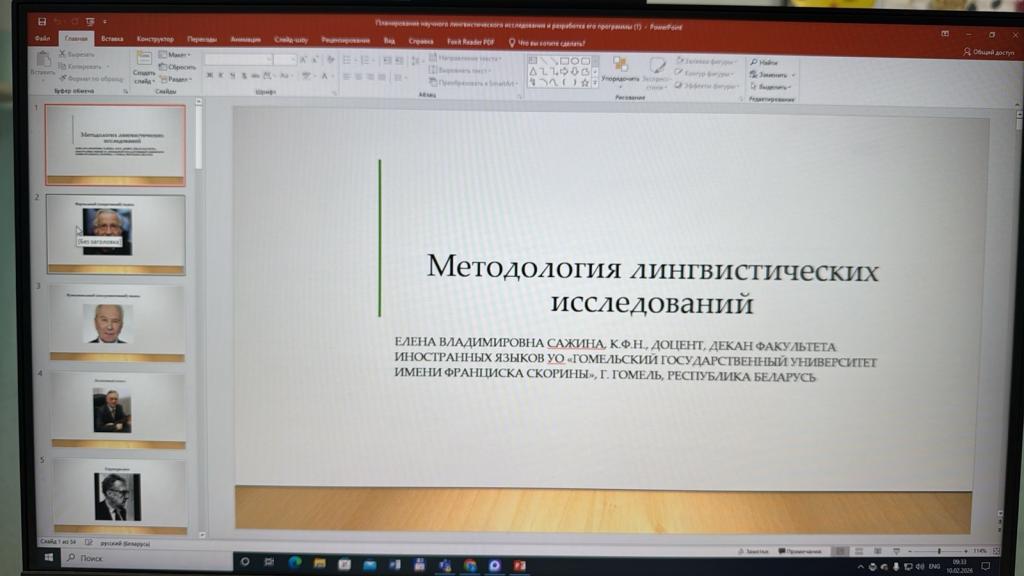Expand the Section (Раздел) dropdown
This screenshot has height=576, width=1024.
click(x=177, y=79)
